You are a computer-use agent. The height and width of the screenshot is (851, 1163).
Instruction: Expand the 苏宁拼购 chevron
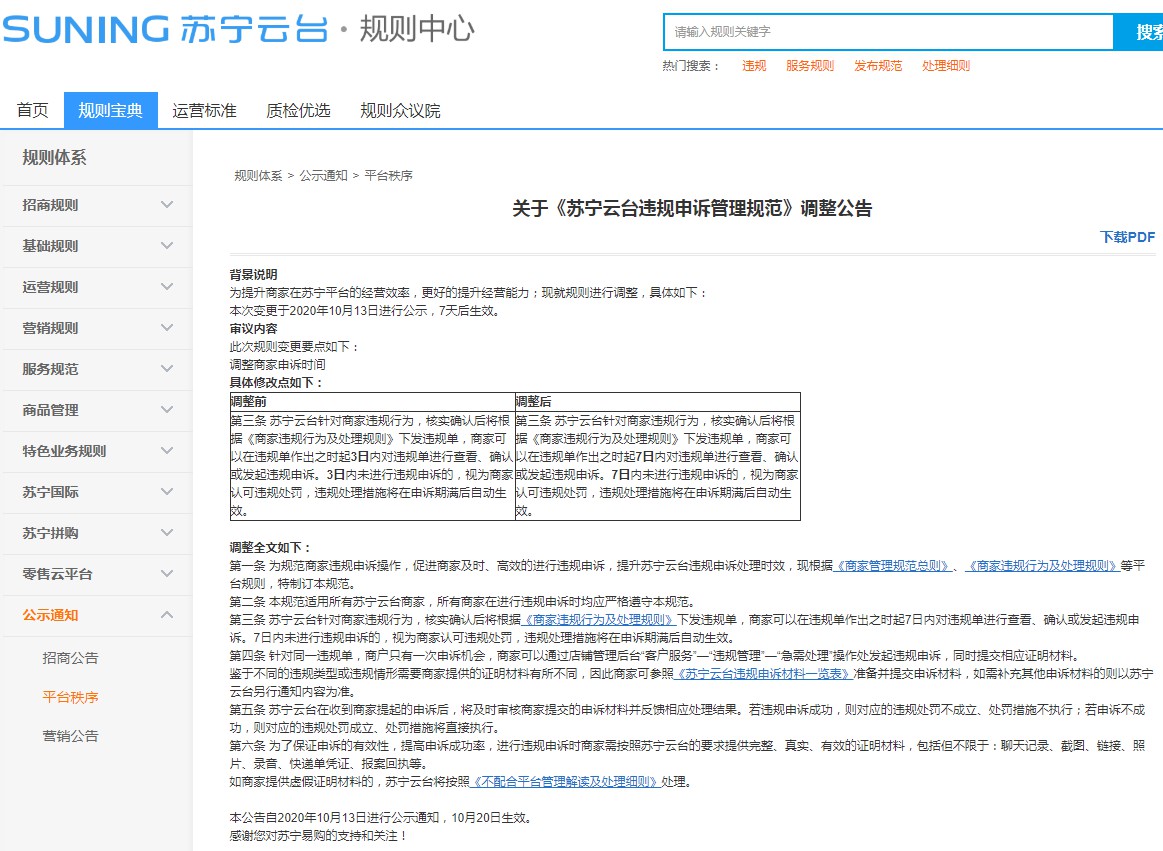(167, 533)
